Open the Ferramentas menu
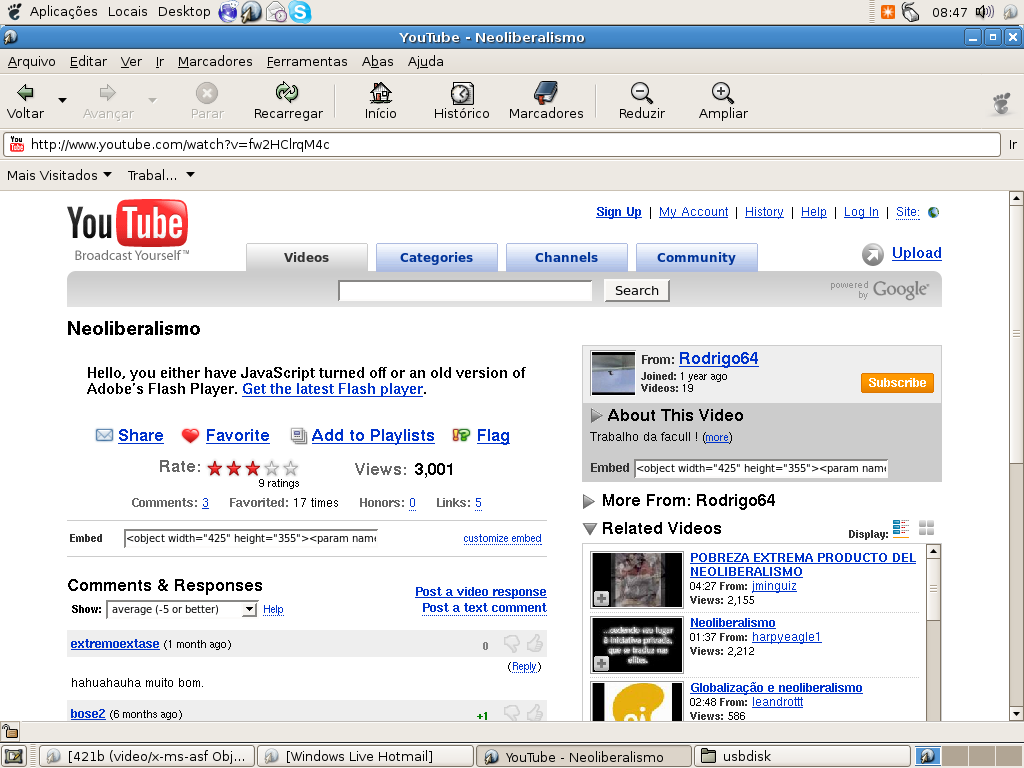 click(307, 61)
